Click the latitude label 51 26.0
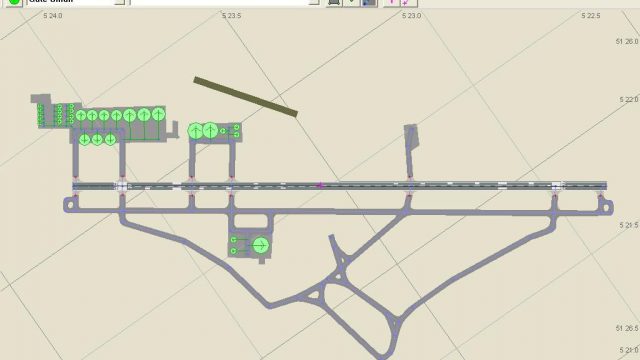Viewport: 640px width, 360px height. point(627,42)
